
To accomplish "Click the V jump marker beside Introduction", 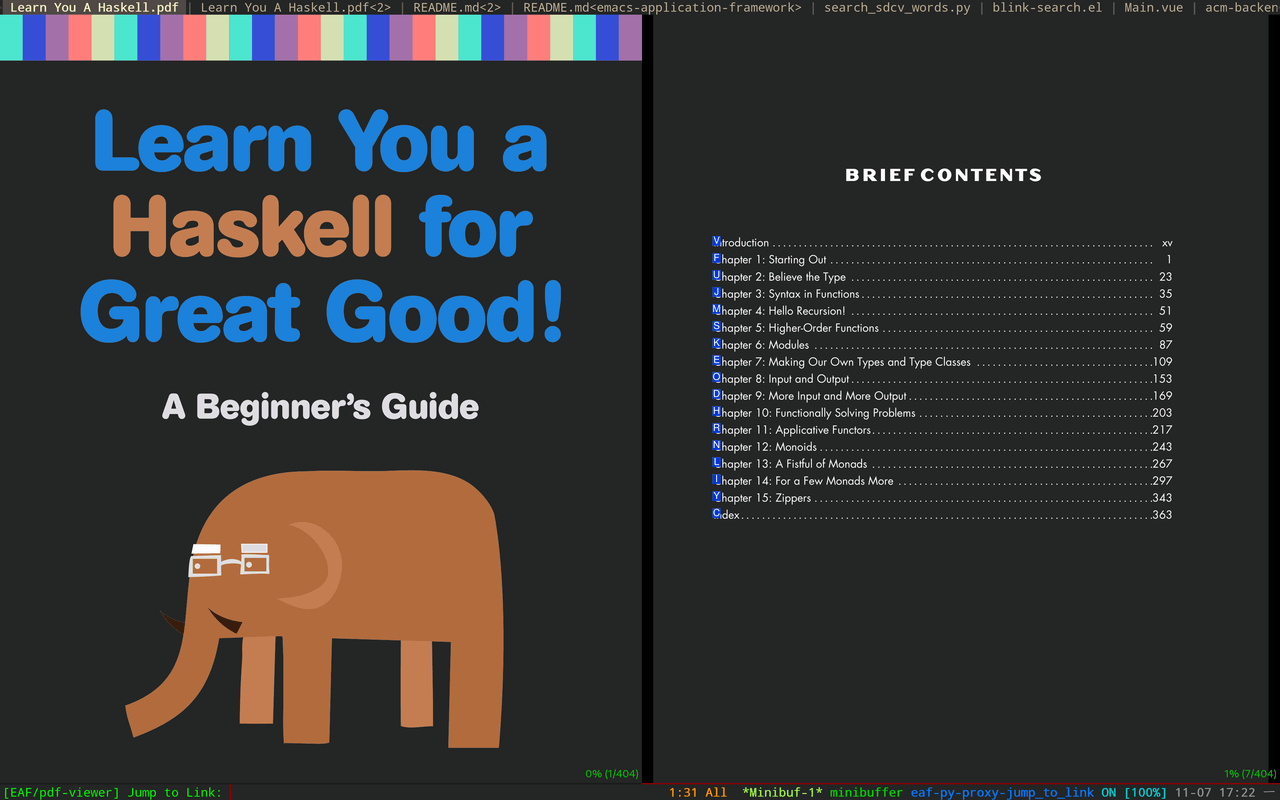I will coord(716,241).
